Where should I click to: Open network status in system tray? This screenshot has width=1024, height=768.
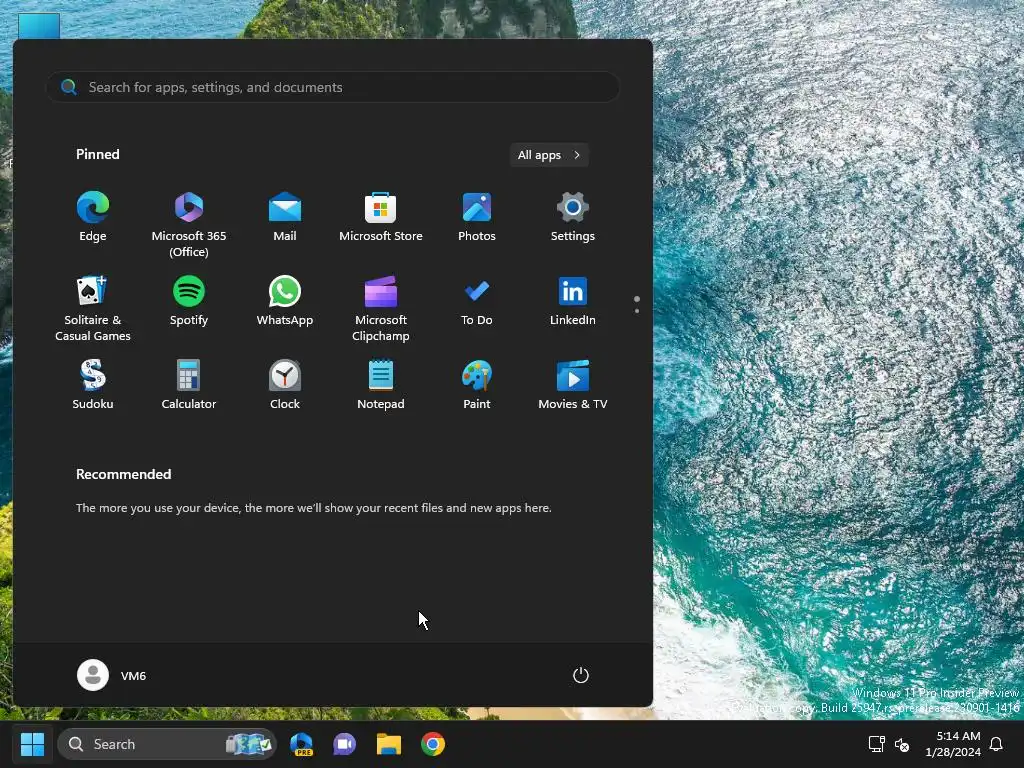(876, 744)
